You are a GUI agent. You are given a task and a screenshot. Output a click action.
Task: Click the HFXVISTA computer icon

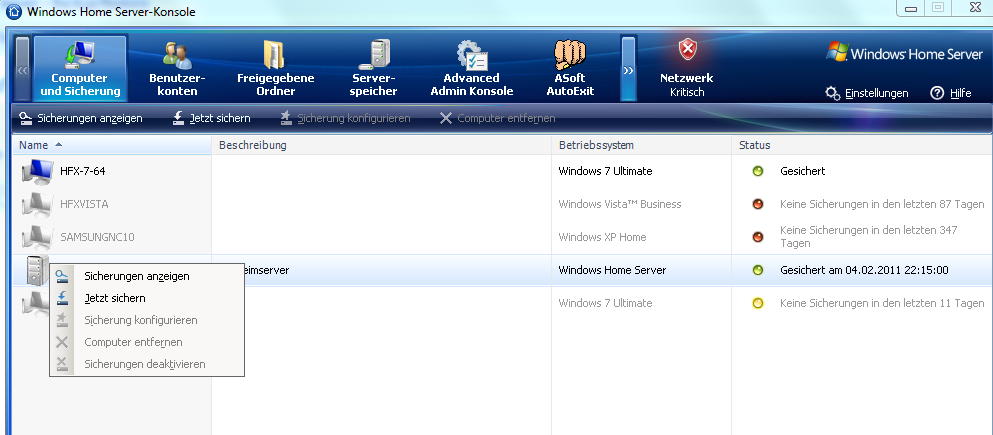pyautogui.click(x=37, y=205)
